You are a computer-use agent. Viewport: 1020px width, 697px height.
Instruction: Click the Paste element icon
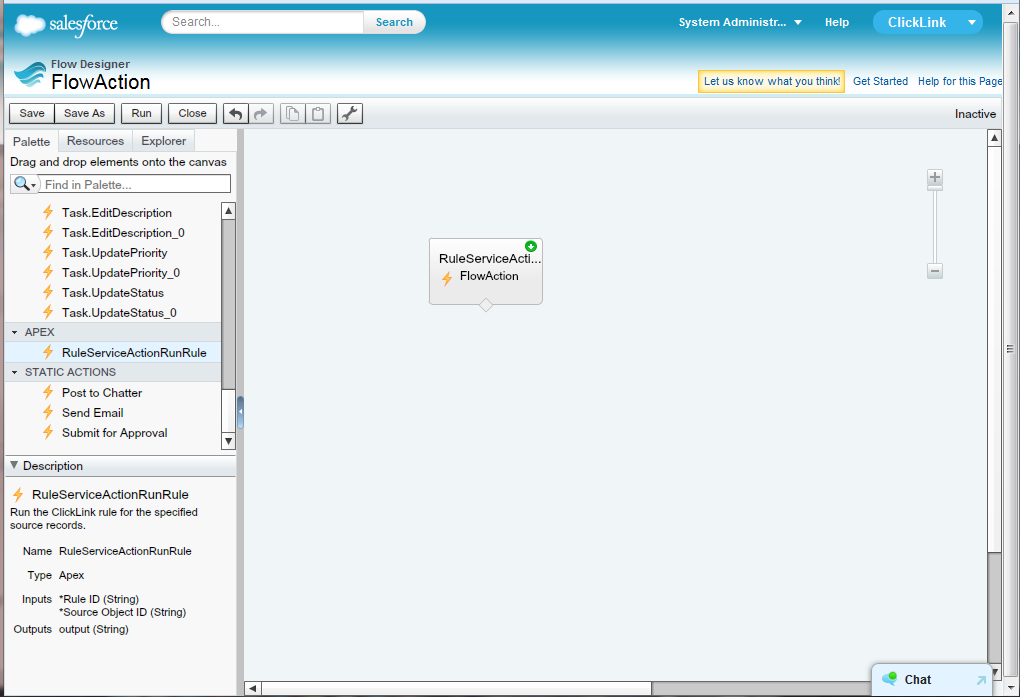[318, 113]
